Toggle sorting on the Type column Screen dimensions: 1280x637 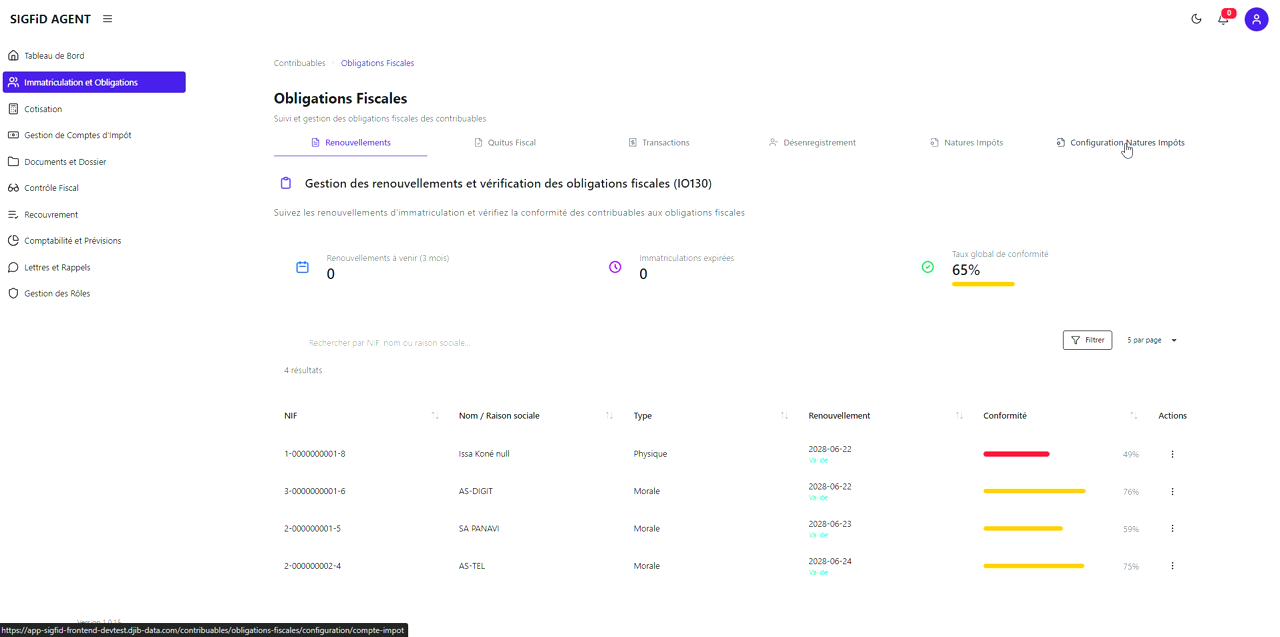point(783,414)
